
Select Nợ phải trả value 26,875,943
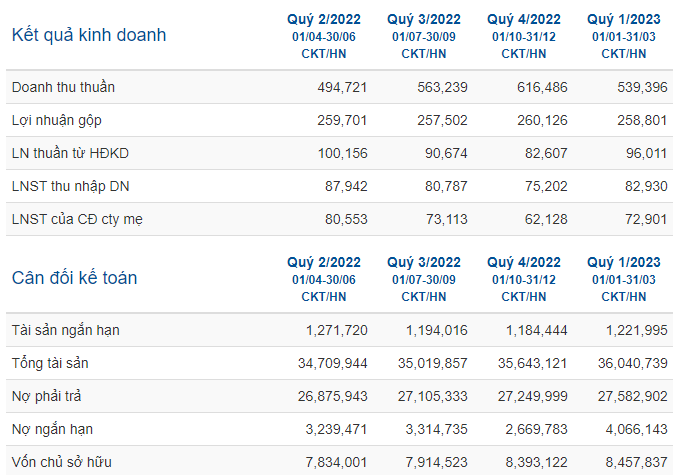pyautogui.click(x=333, y=396)
